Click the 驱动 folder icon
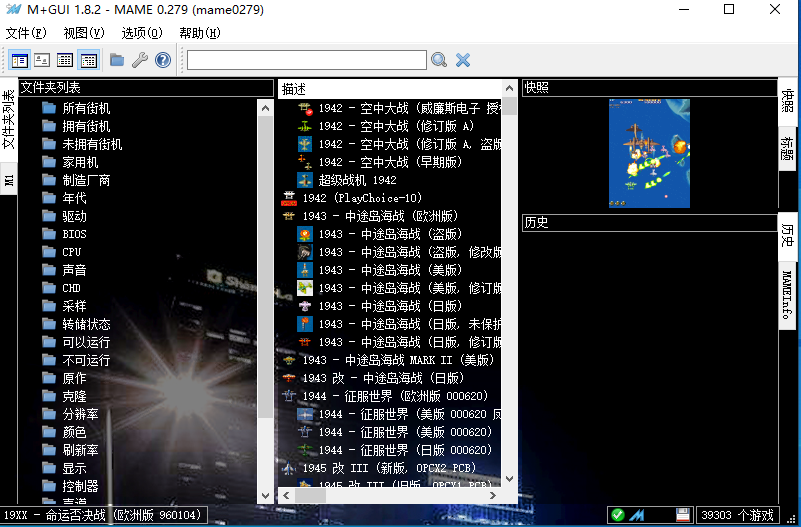This screenshot has height=527, width=801. 49,216
